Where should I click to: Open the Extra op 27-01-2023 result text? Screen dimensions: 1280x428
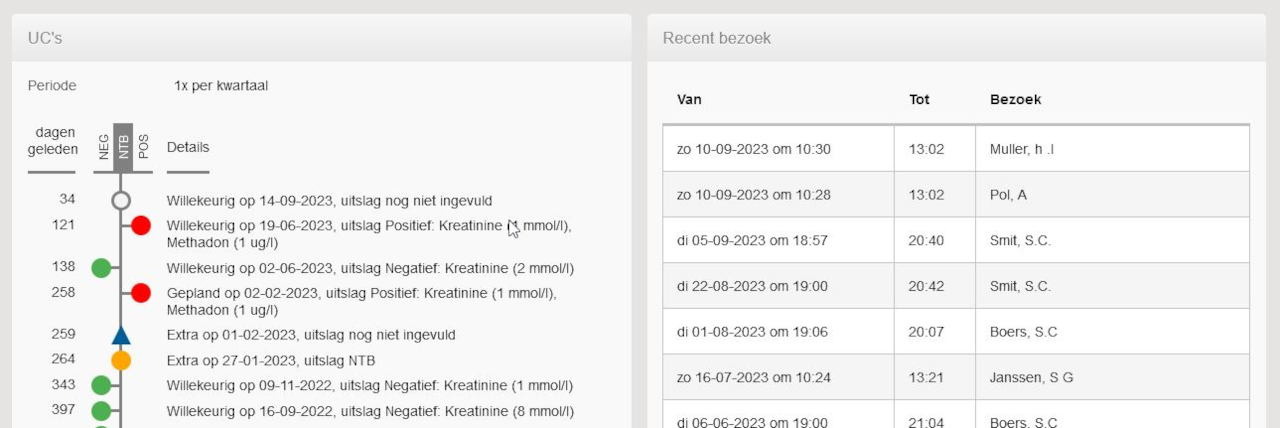point(271,360)
